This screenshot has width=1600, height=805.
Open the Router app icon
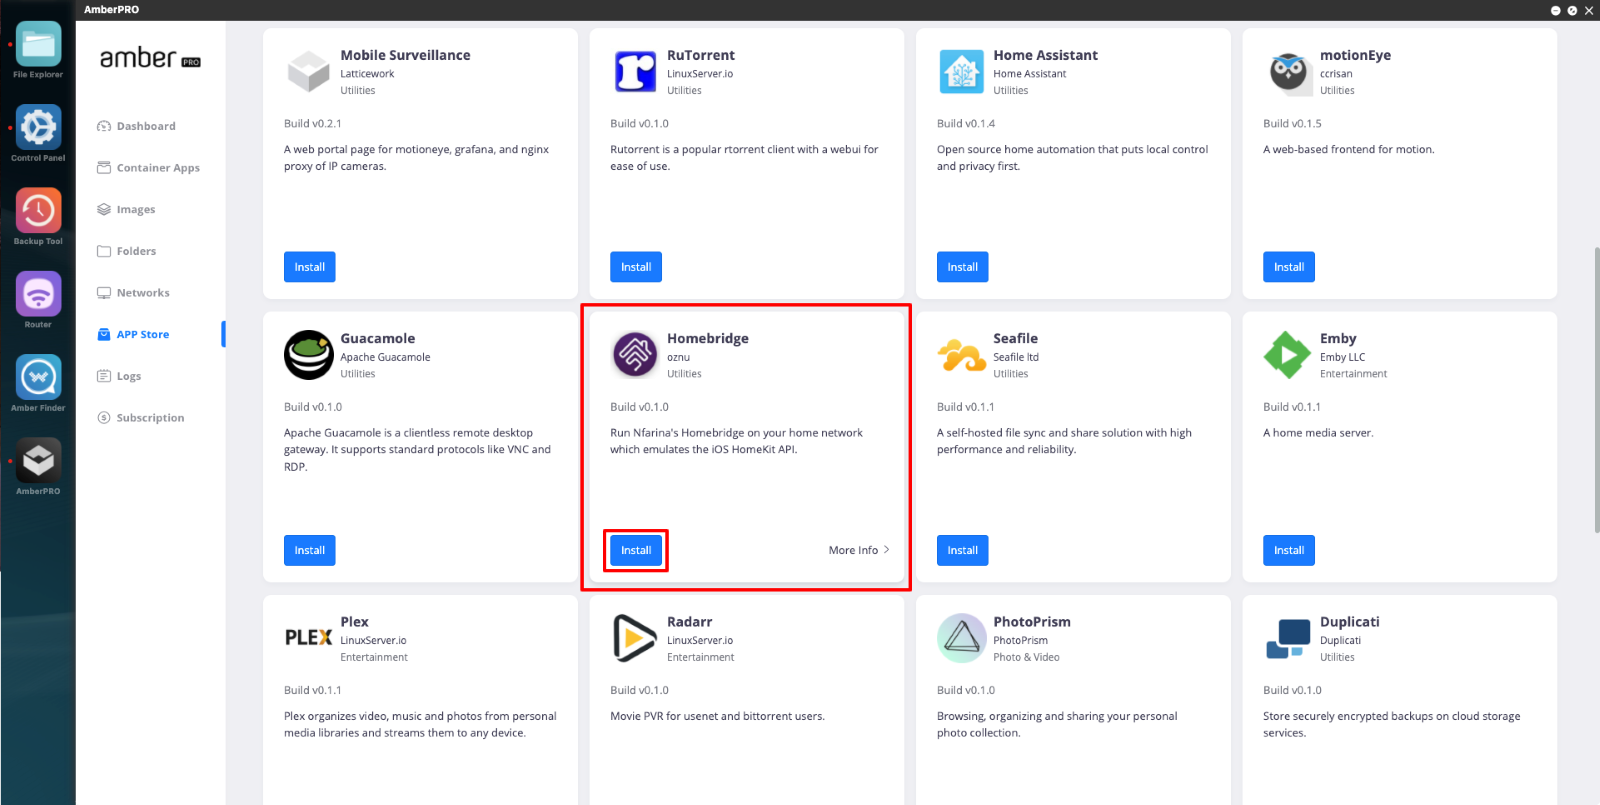click(x=38, y=294)
